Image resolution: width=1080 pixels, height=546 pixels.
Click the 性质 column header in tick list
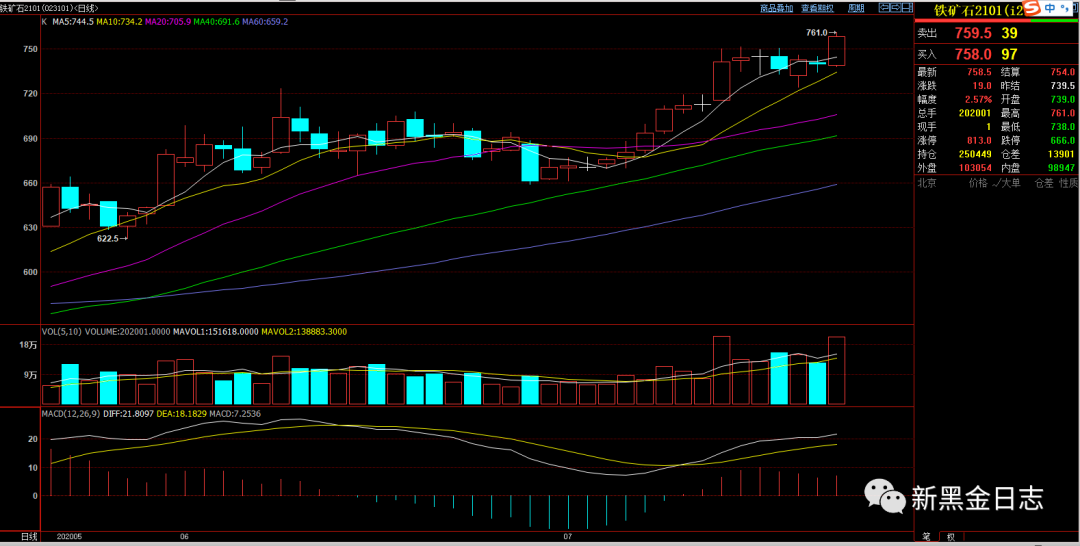pos(1068,183)
